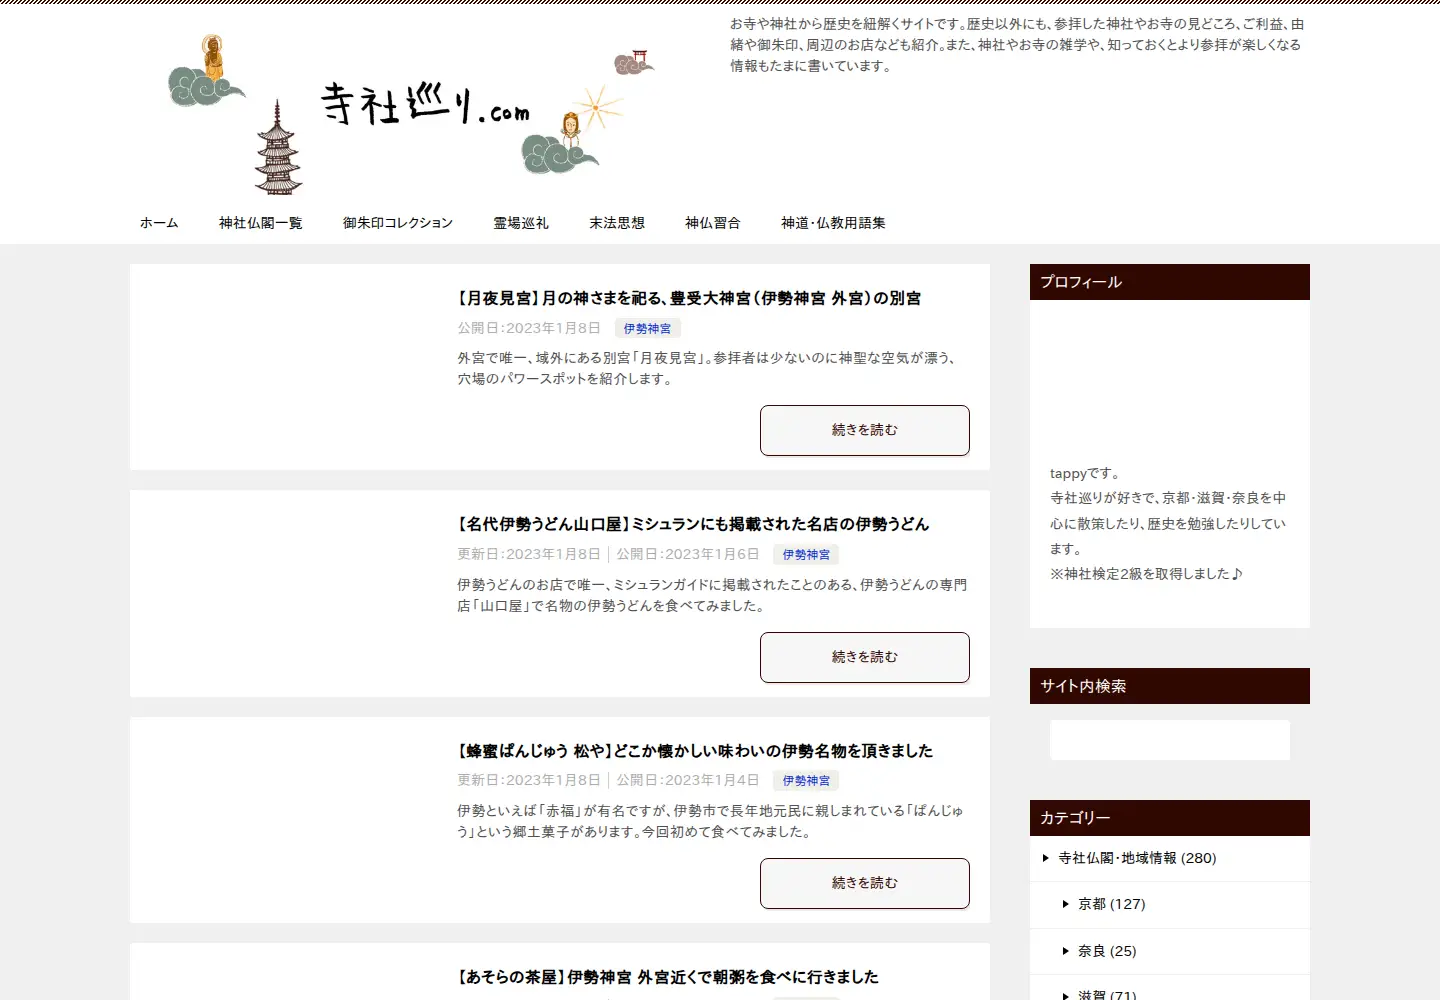The height and width of the screenshot is (1000, 1440).
Task: Open the 月夜見宮 article title
Action: (x=689, y=298)
